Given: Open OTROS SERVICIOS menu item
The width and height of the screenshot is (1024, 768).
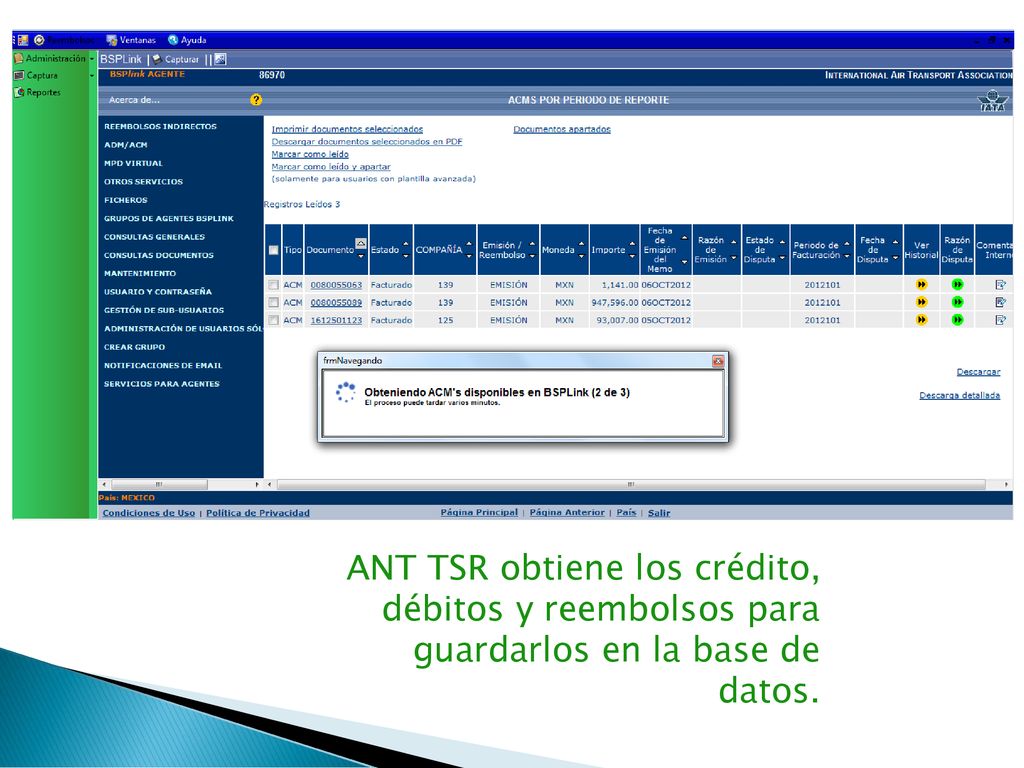Looking at the screenshot, I should tap(143, 182).
